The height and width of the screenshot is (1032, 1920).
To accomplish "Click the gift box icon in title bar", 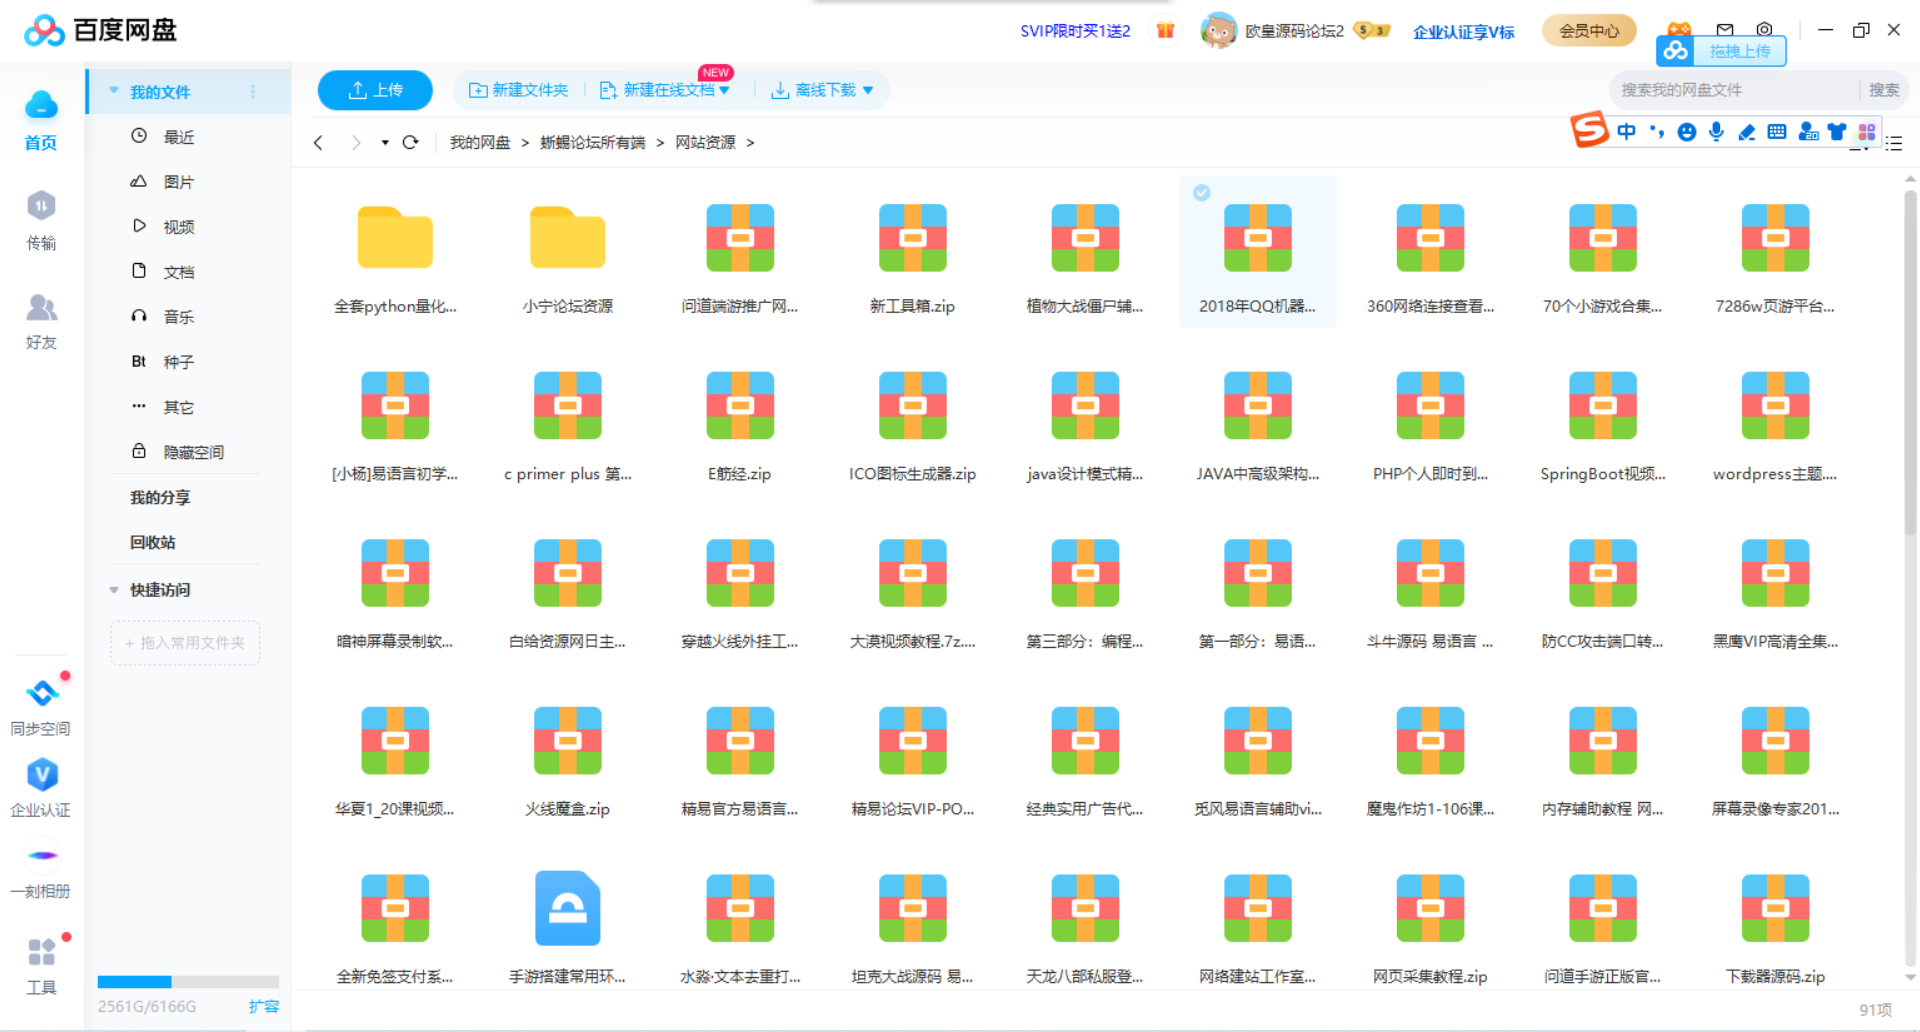I will tap(1165, 30).
